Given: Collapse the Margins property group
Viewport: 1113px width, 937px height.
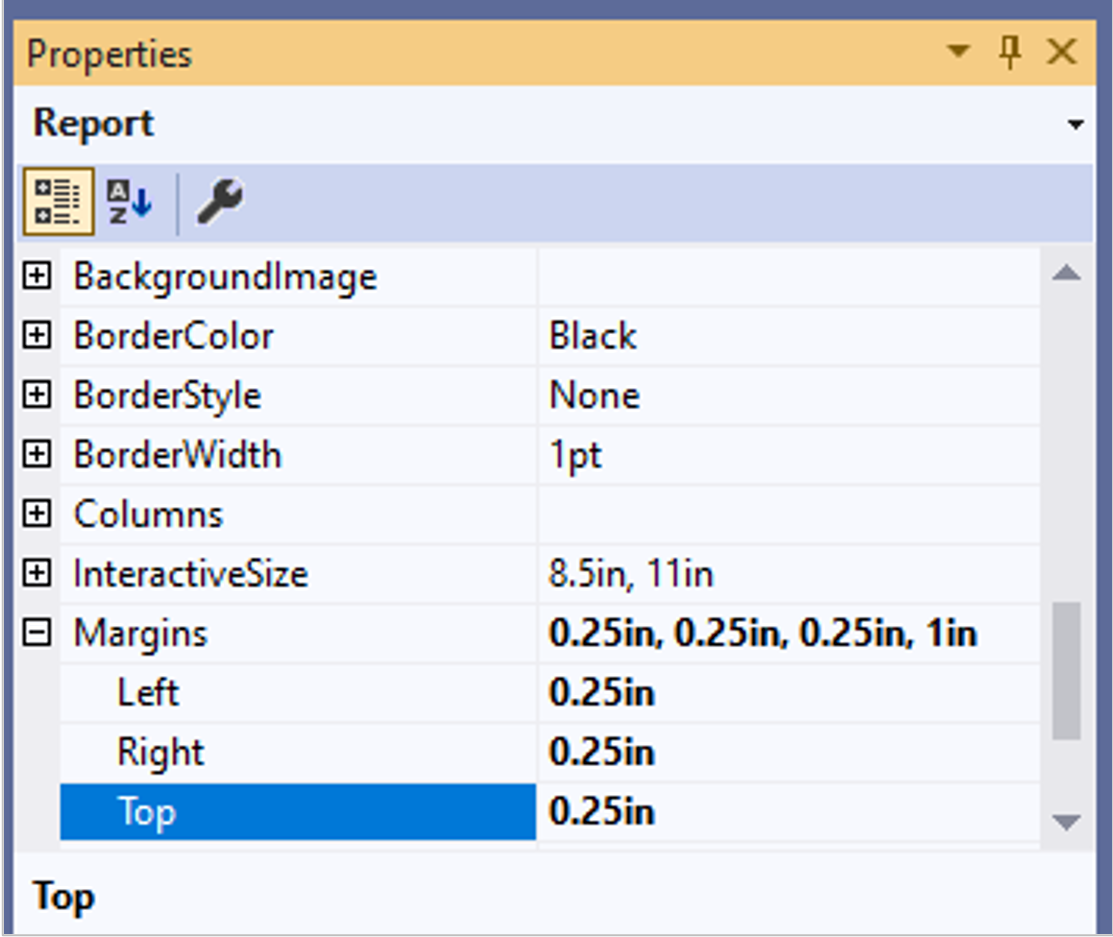Looking at the screenshot, I should pyautogui.click(x=37, y=633).
